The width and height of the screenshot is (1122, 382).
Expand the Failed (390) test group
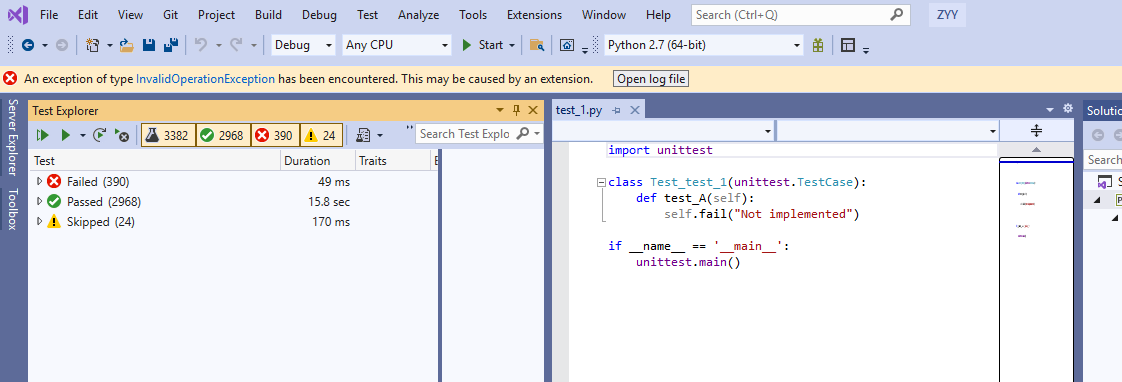[x=39, y=182]
